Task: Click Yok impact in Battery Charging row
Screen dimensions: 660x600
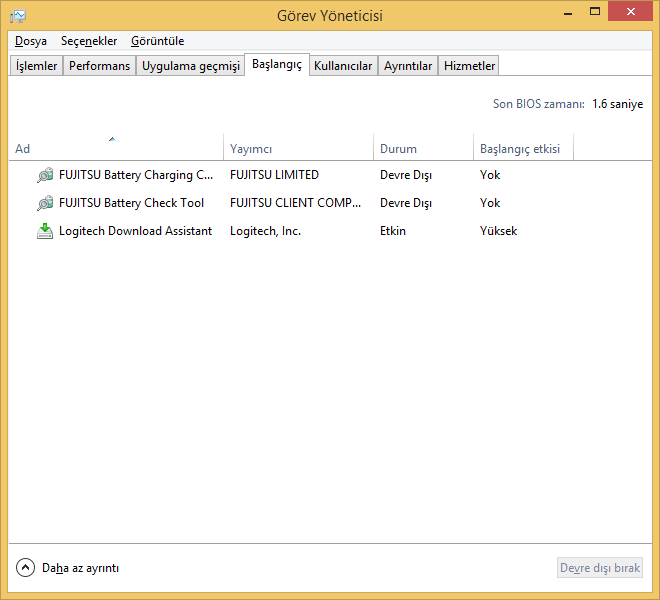Action: tap(490, 175)
